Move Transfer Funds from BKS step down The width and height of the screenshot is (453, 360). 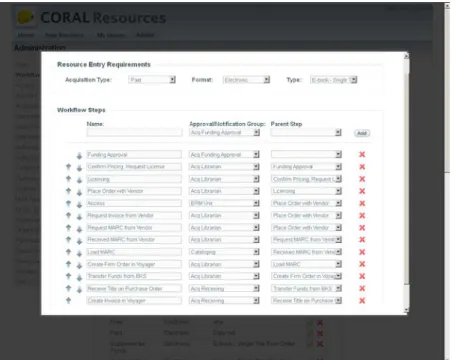[x=79, y=278]
